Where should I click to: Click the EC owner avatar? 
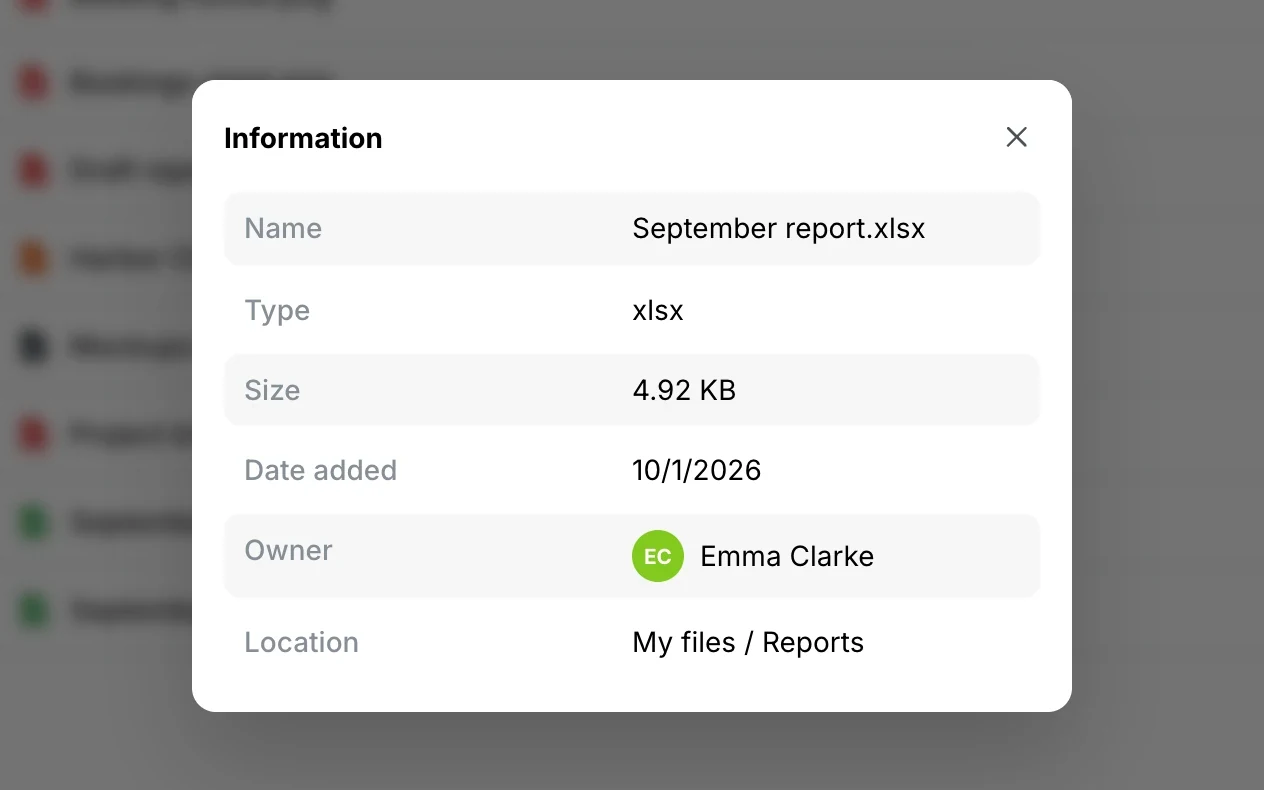coord(658,556)
